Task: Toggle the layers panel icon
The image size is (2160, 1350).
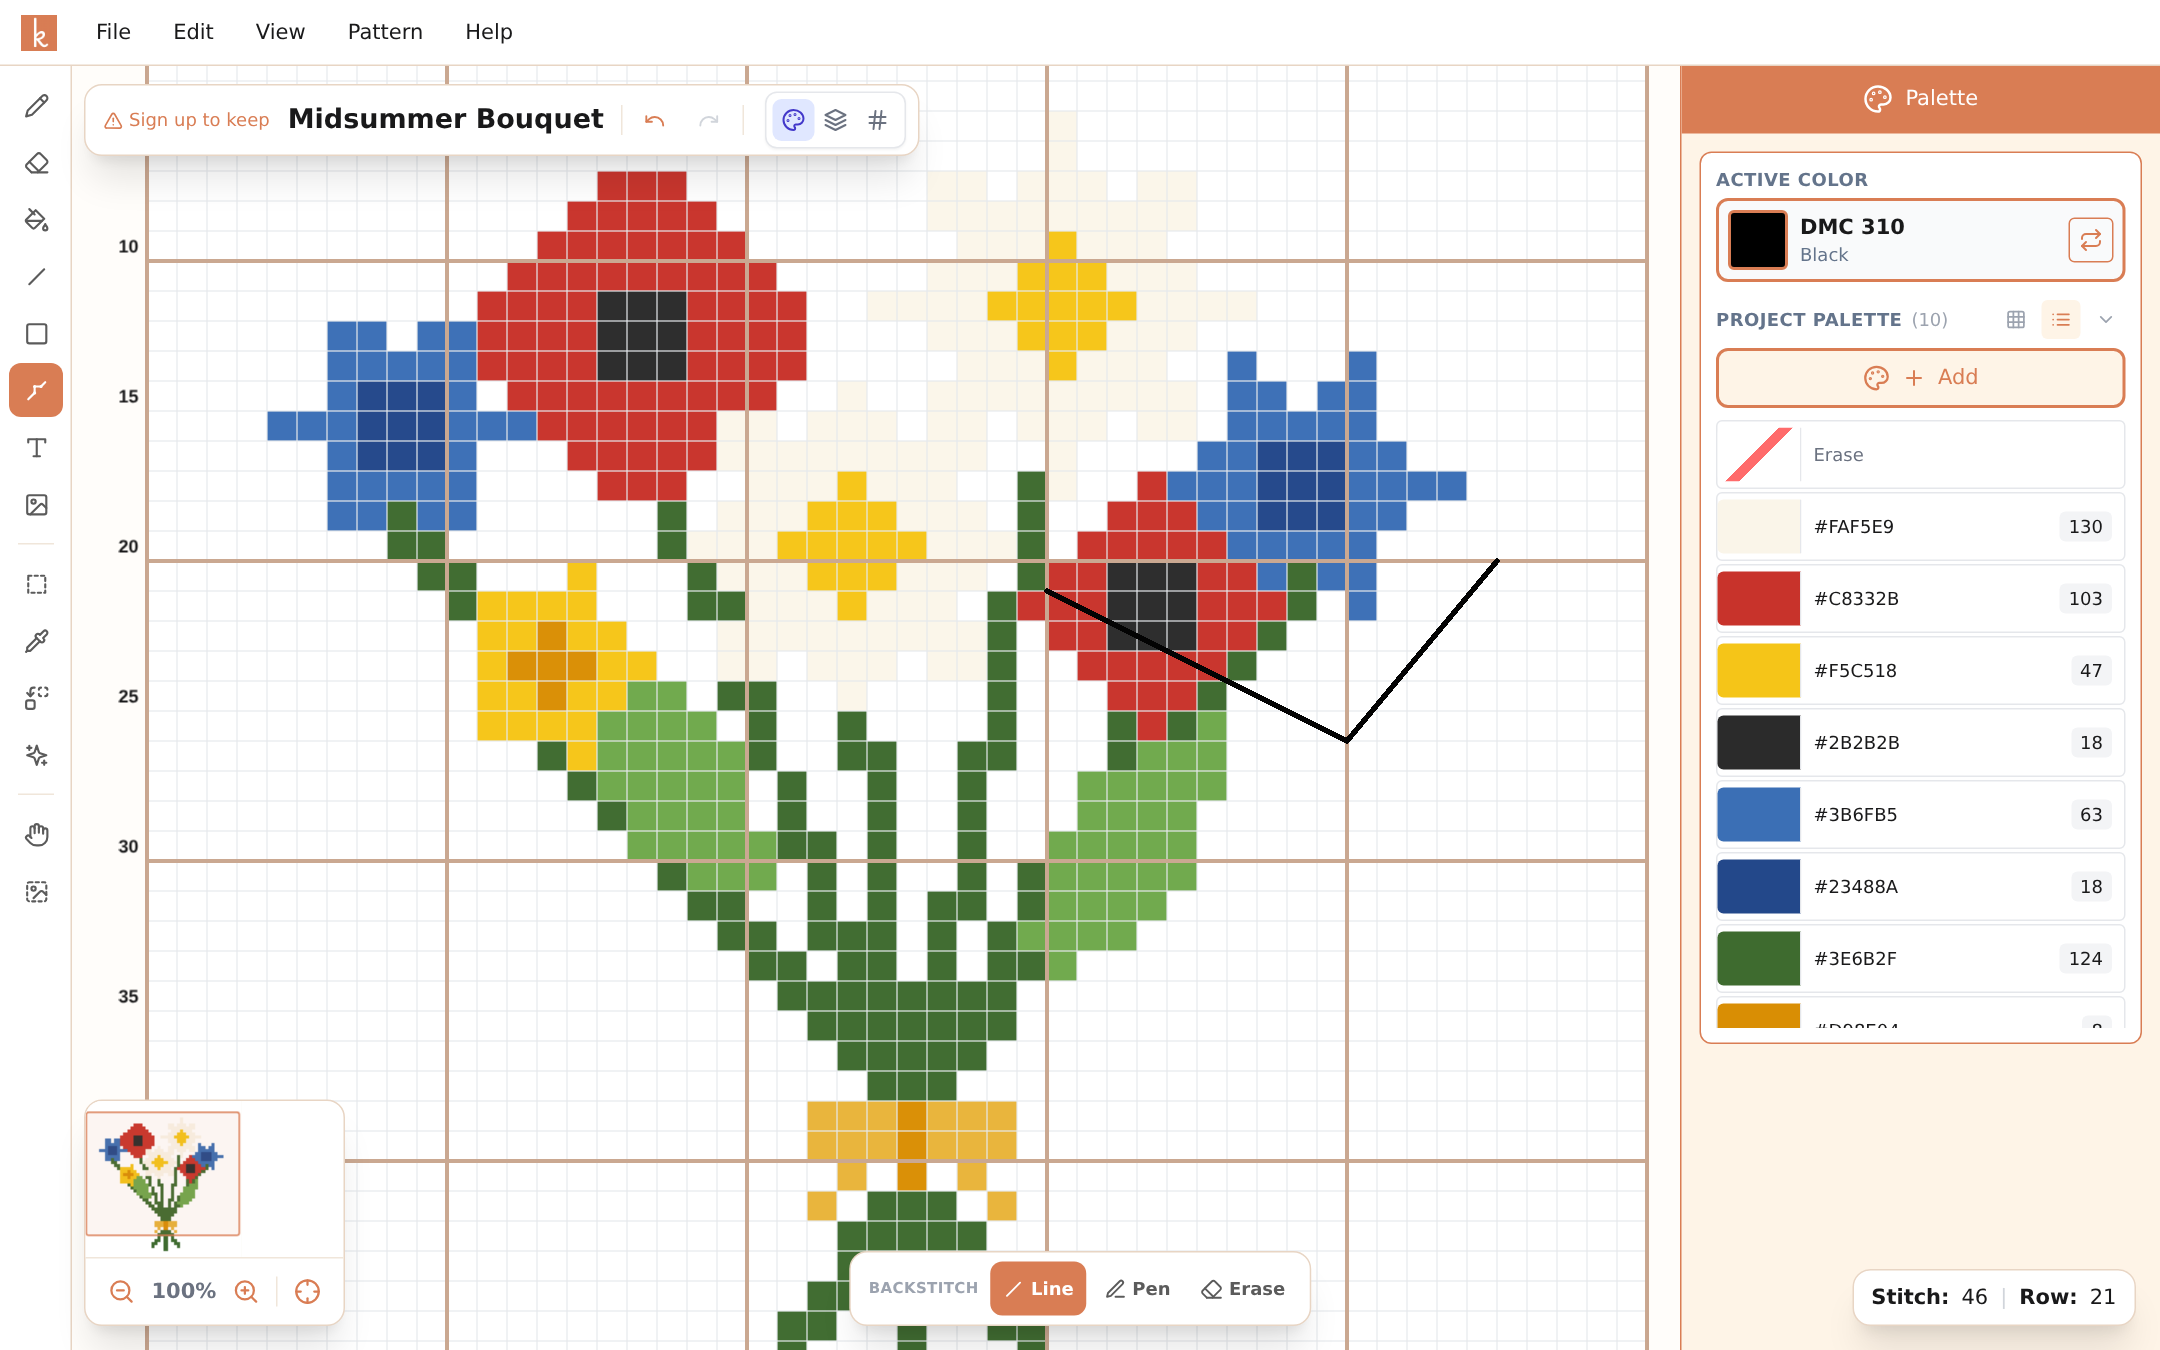Action: point(836,120)
